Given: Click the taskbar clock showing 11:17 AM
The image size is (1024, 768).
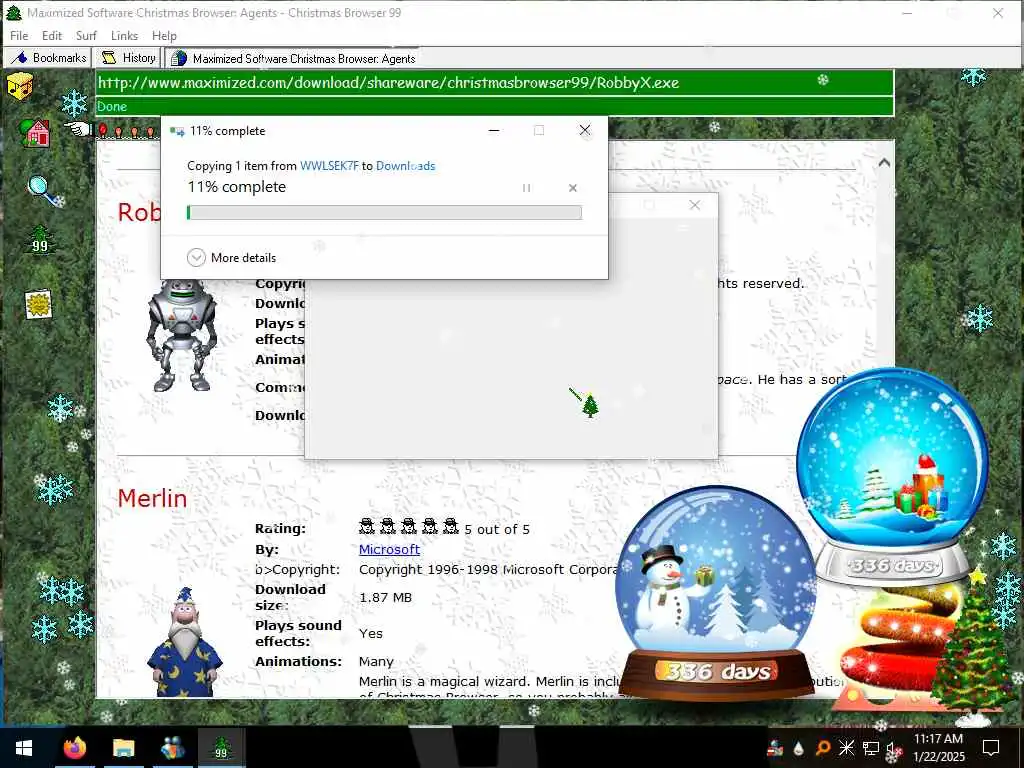Looking at the screenshot, I should tap(938, 748).
